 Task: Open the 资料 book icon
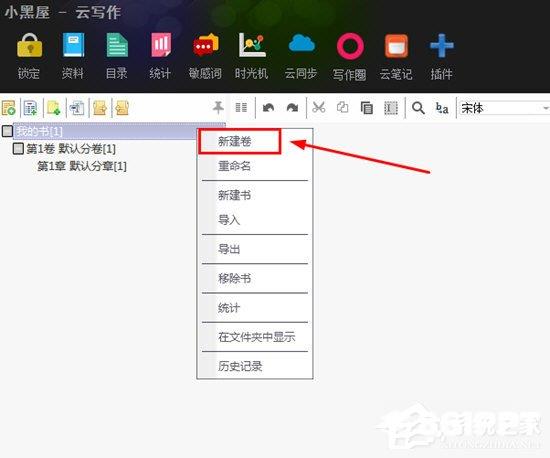(x=73, y=45)
